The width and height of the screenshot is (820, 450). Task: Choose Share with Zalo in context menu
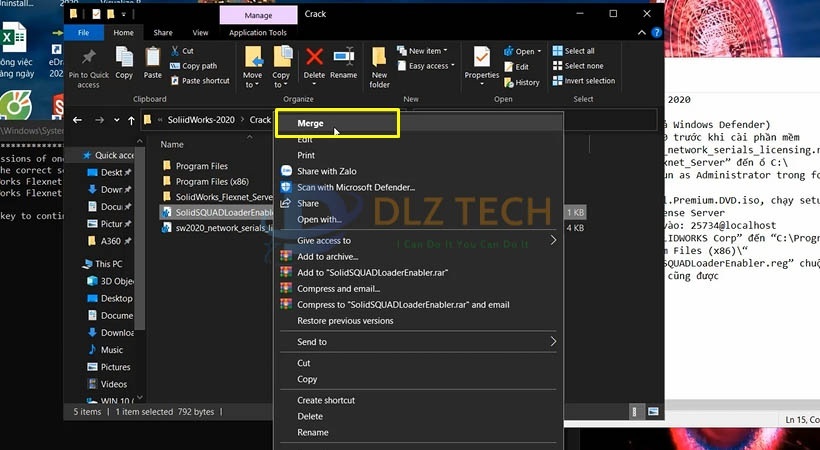[x=326, y=171]
